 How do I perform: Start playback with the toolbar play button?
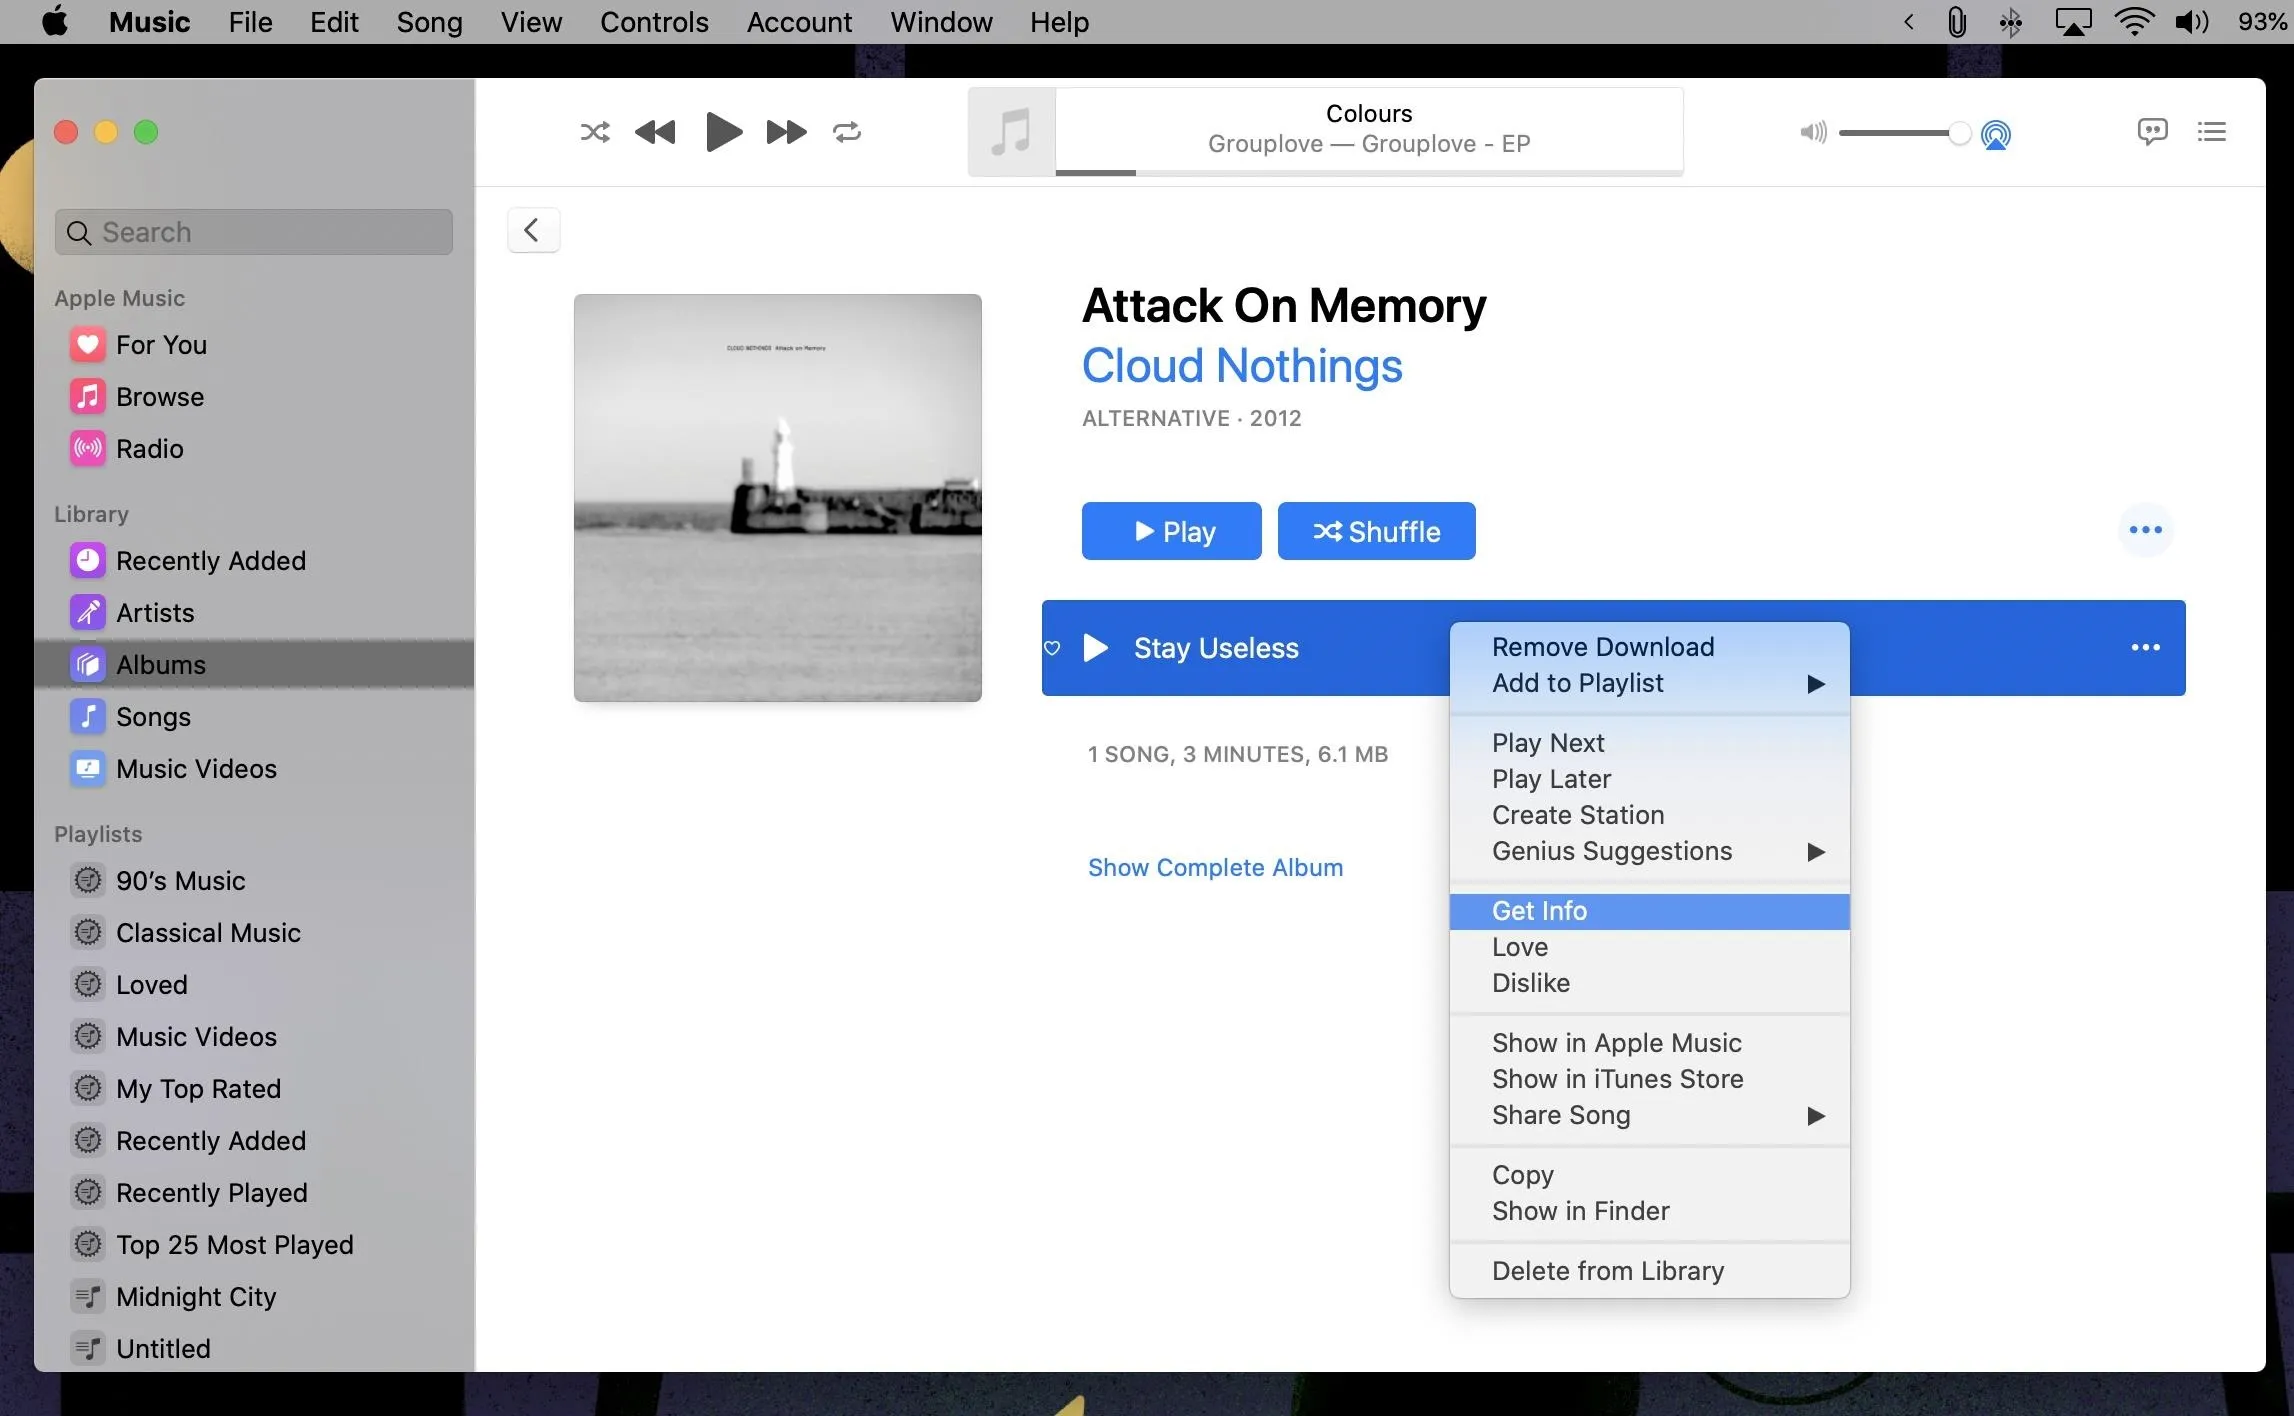click(723, 132)
